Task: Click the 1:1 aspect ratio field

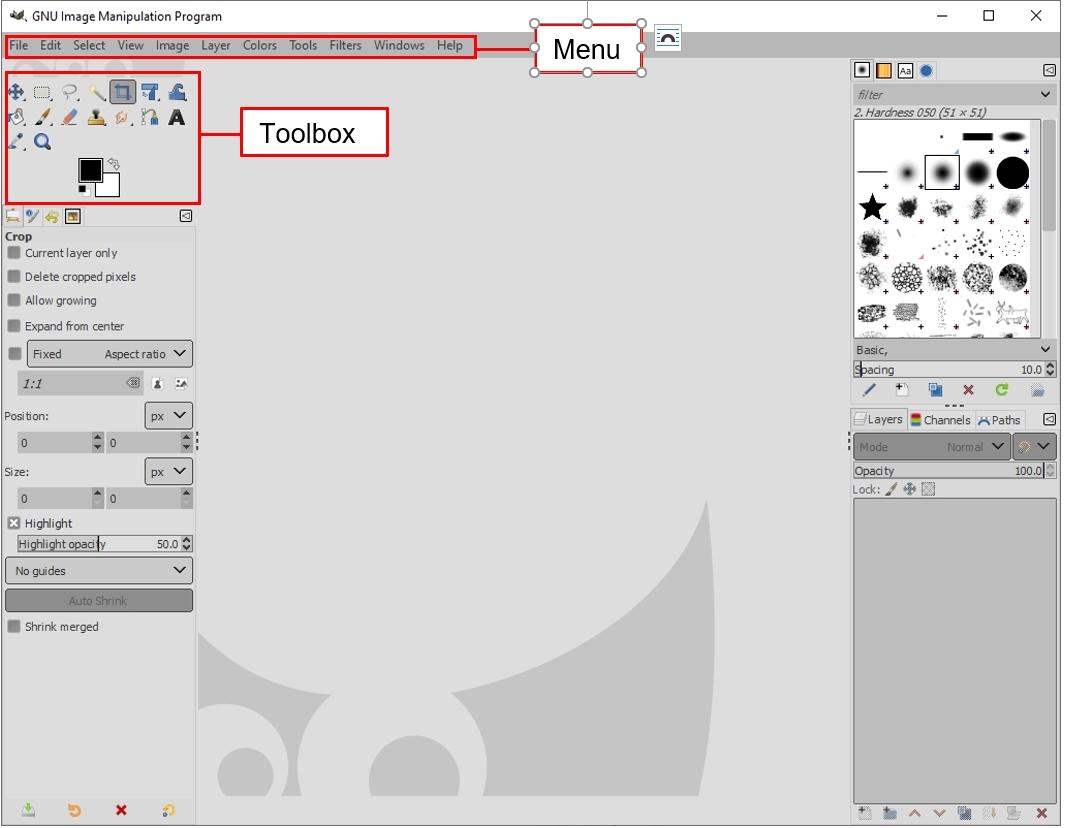Action: point(80,383)
